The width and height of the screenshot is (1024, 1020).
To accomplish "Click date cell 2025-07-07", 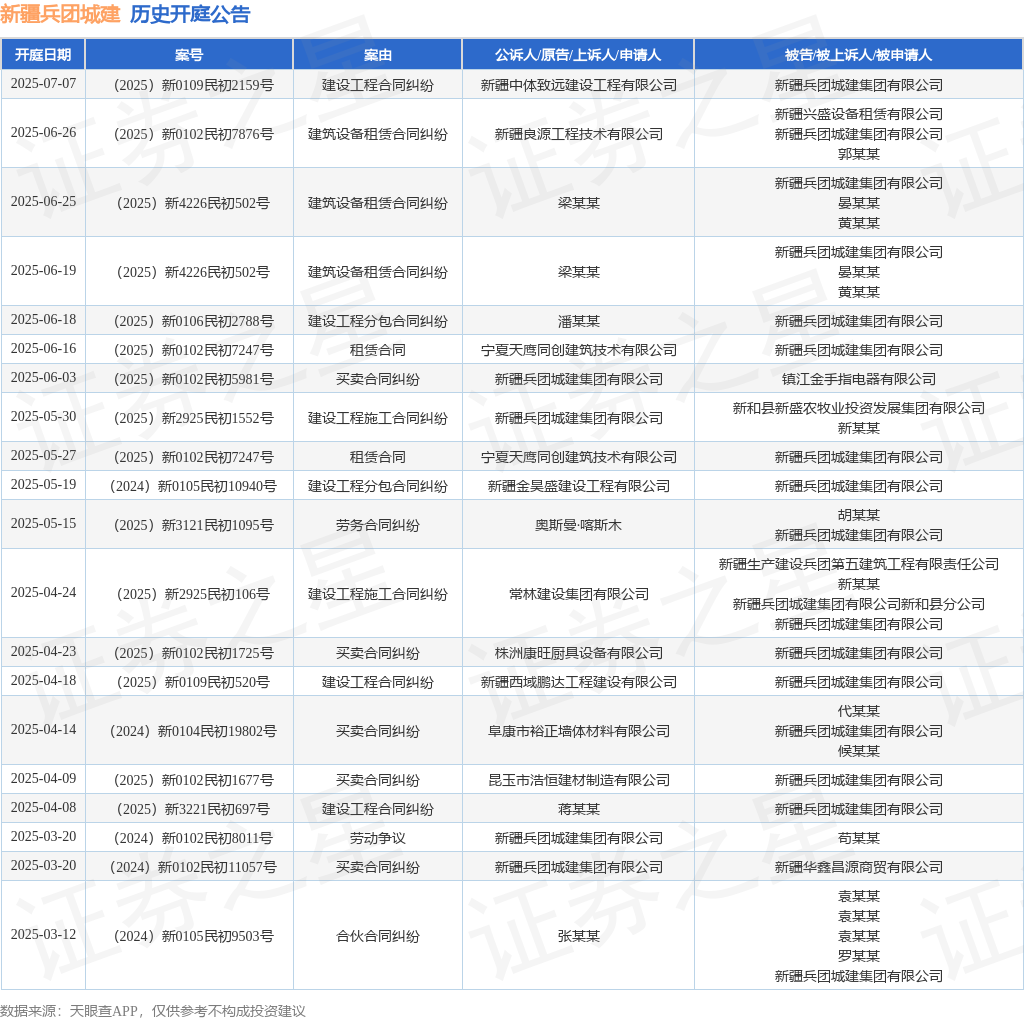I will click(43, 84).
